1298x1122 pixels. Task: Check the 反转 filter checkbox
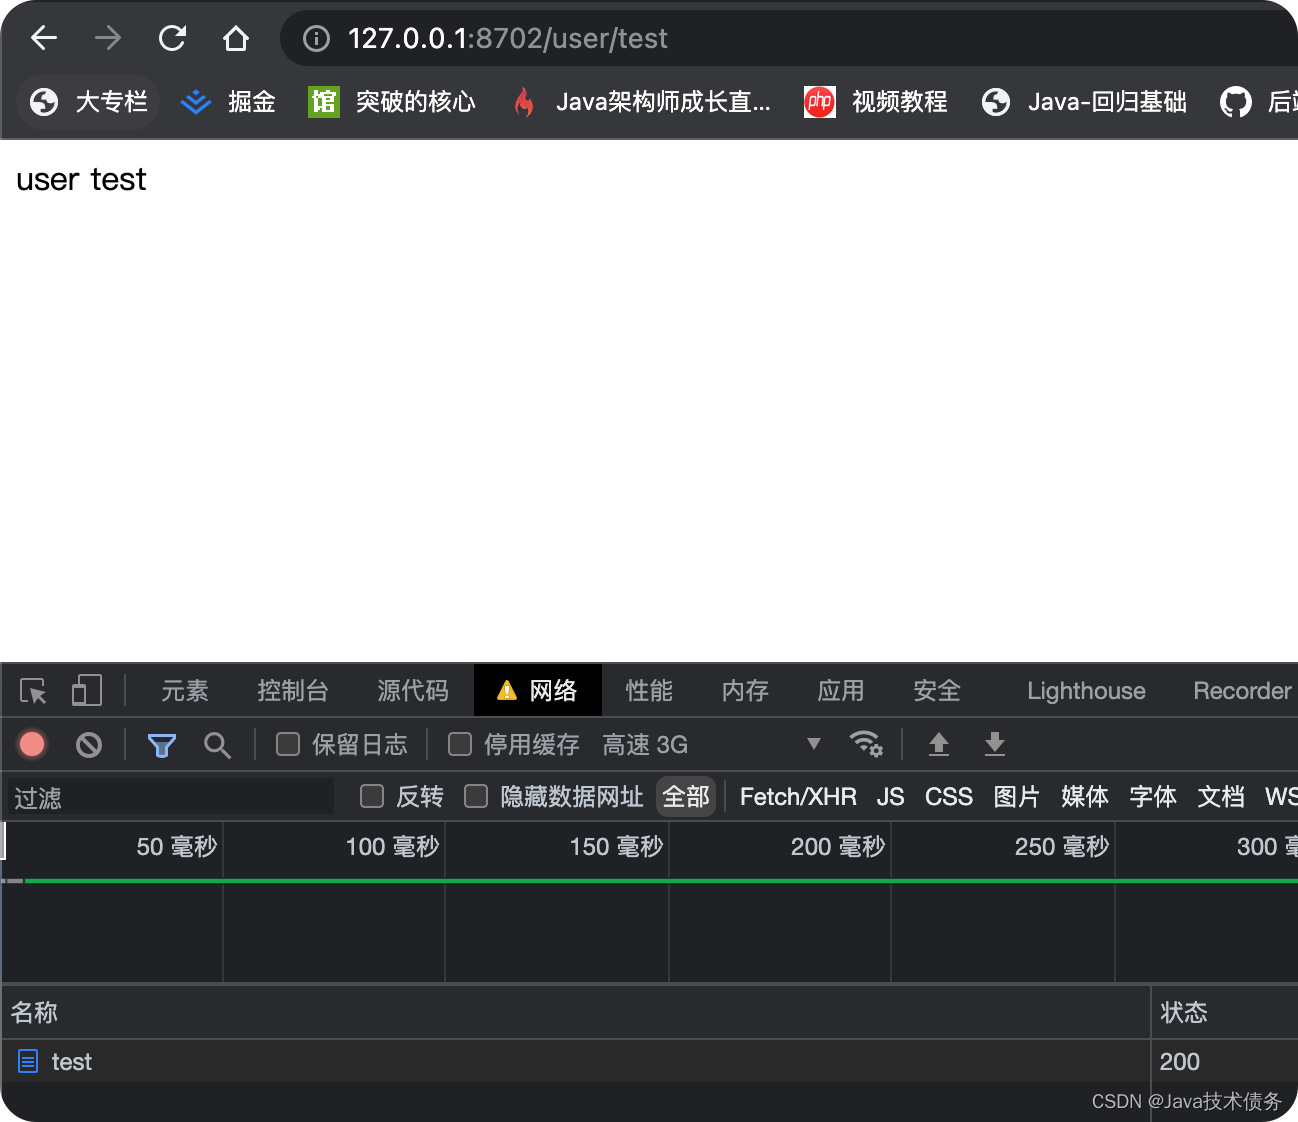(371, 796)
